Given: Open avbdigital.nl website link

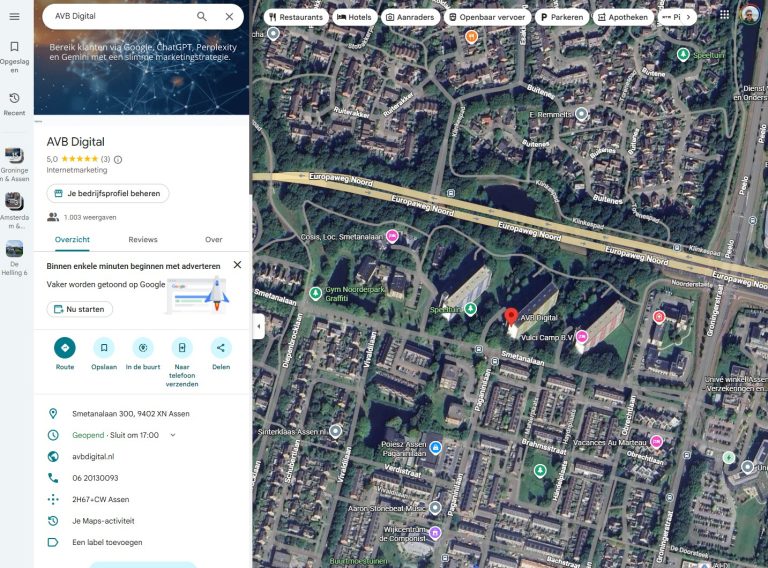Looking at the screenshot, I should pyautogui.click(x=93, y=456).
